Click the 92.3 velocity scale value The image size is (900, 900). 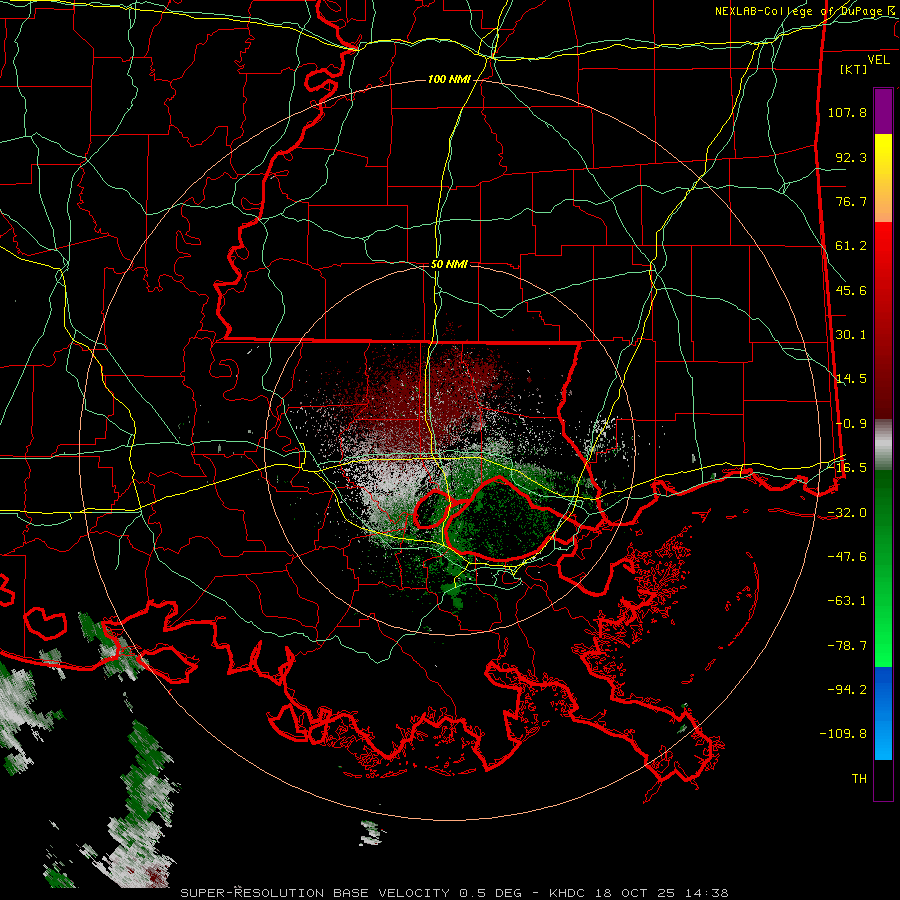click(x=851, y=157)
